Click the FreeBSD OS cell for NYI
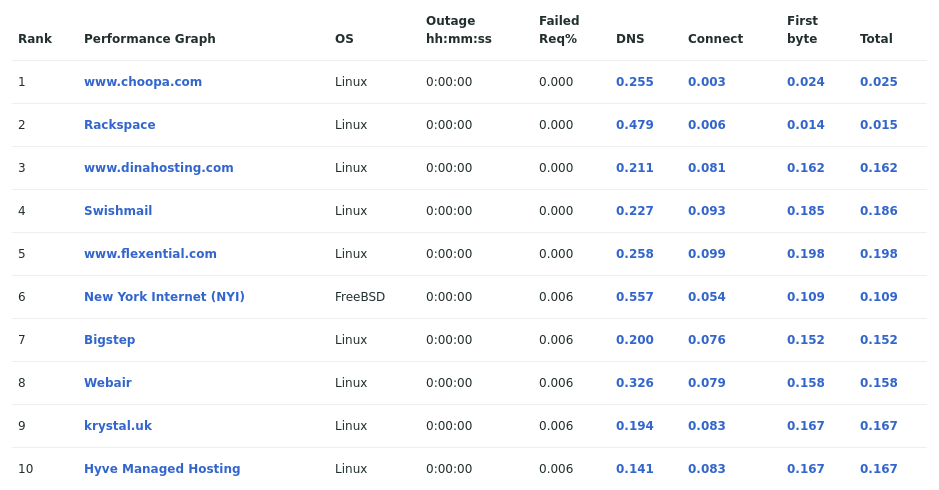Screen dimensions: 939x490 point(360,297)
